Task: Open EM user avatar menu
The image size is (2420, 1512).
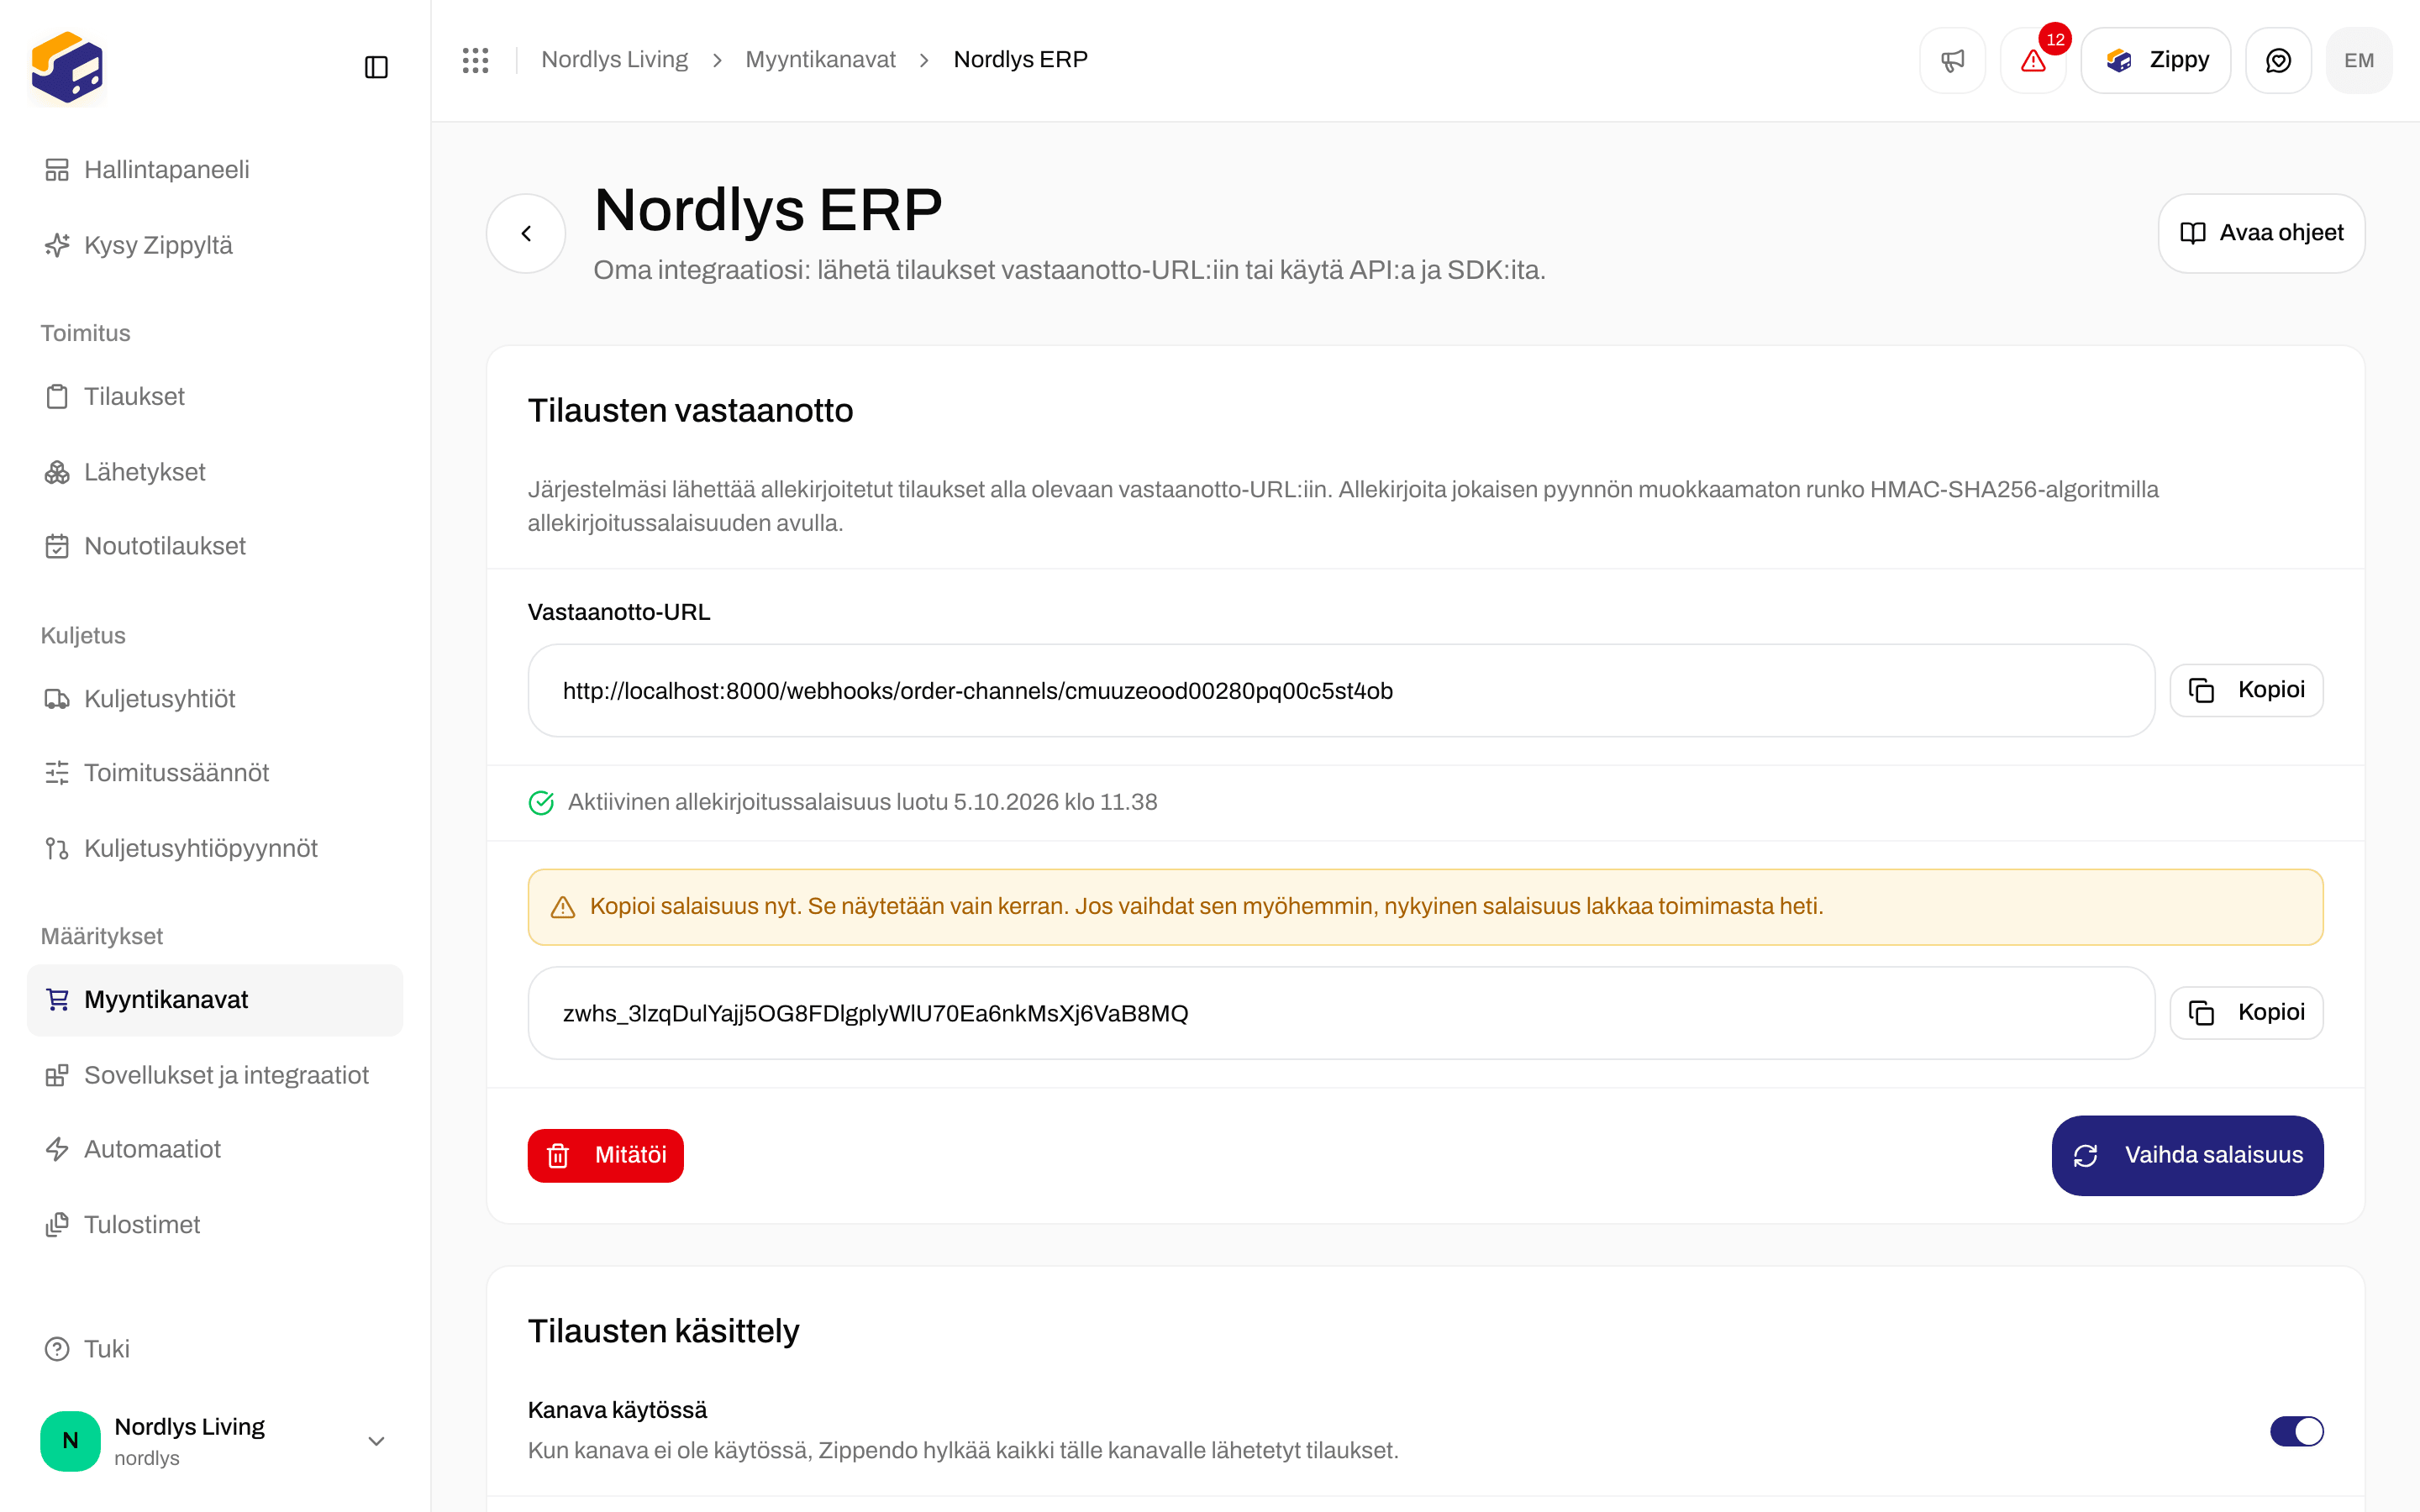Action: [x=2359, y=60]
